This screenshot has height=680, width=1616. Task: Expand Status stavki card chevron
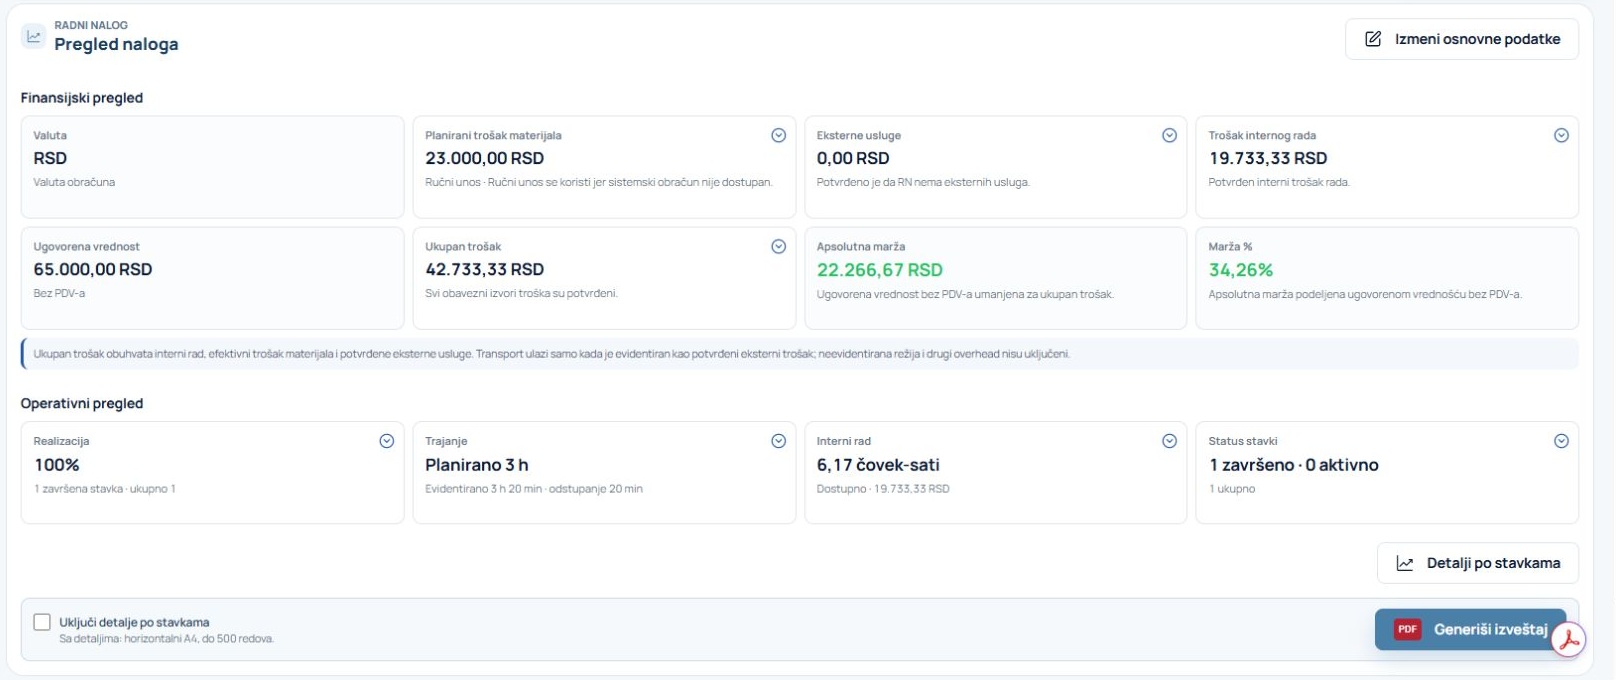tap(1561, 441)
